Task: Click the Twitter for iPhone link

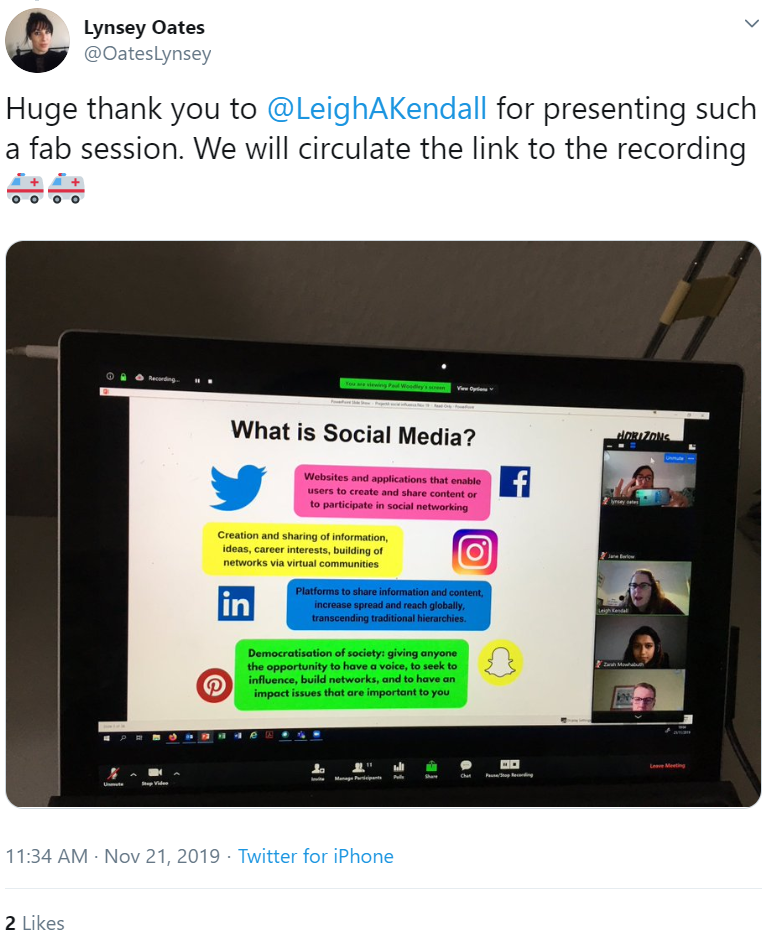Action: tap(316, 856)
